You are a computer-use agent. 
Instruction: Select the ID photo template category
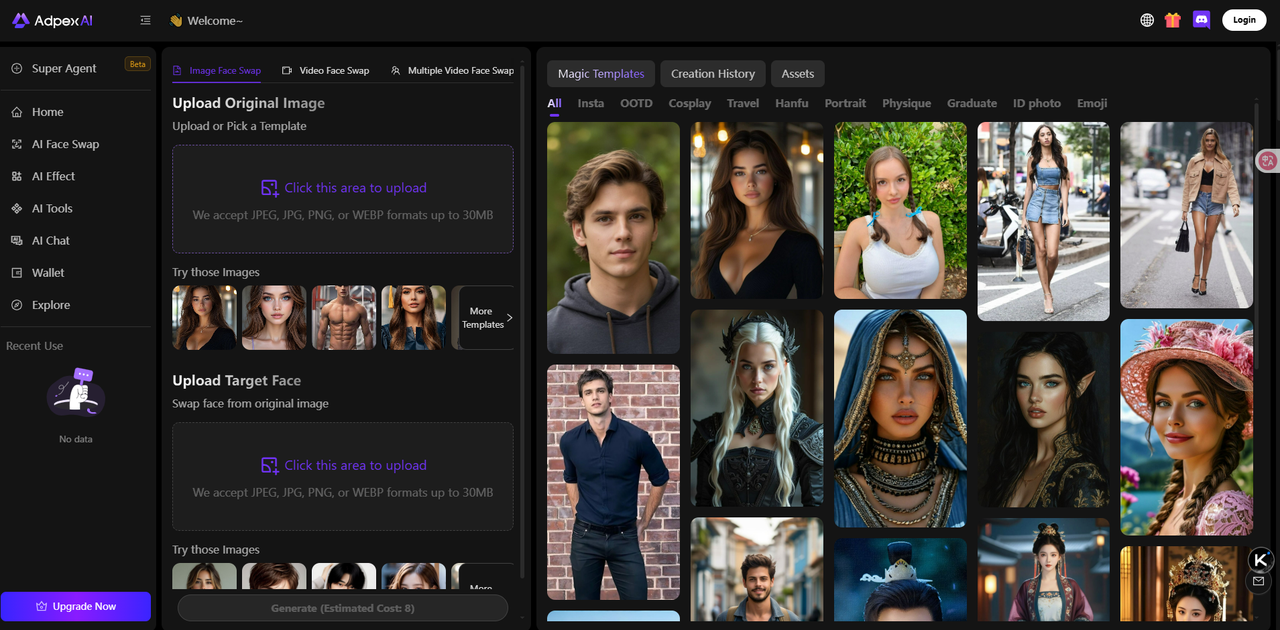tap(1037, 103)
